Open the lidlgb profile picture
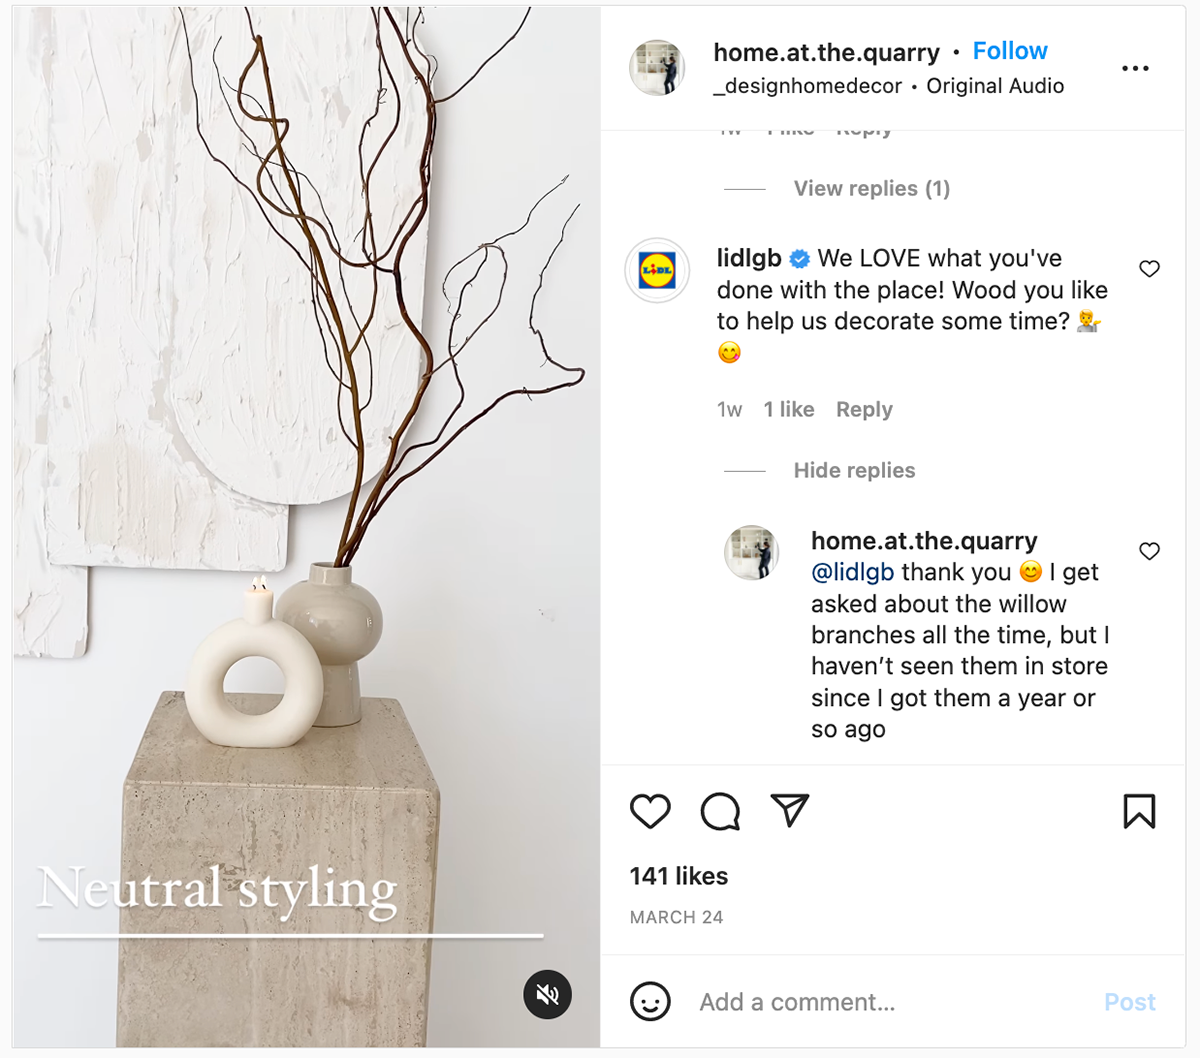 657,270
